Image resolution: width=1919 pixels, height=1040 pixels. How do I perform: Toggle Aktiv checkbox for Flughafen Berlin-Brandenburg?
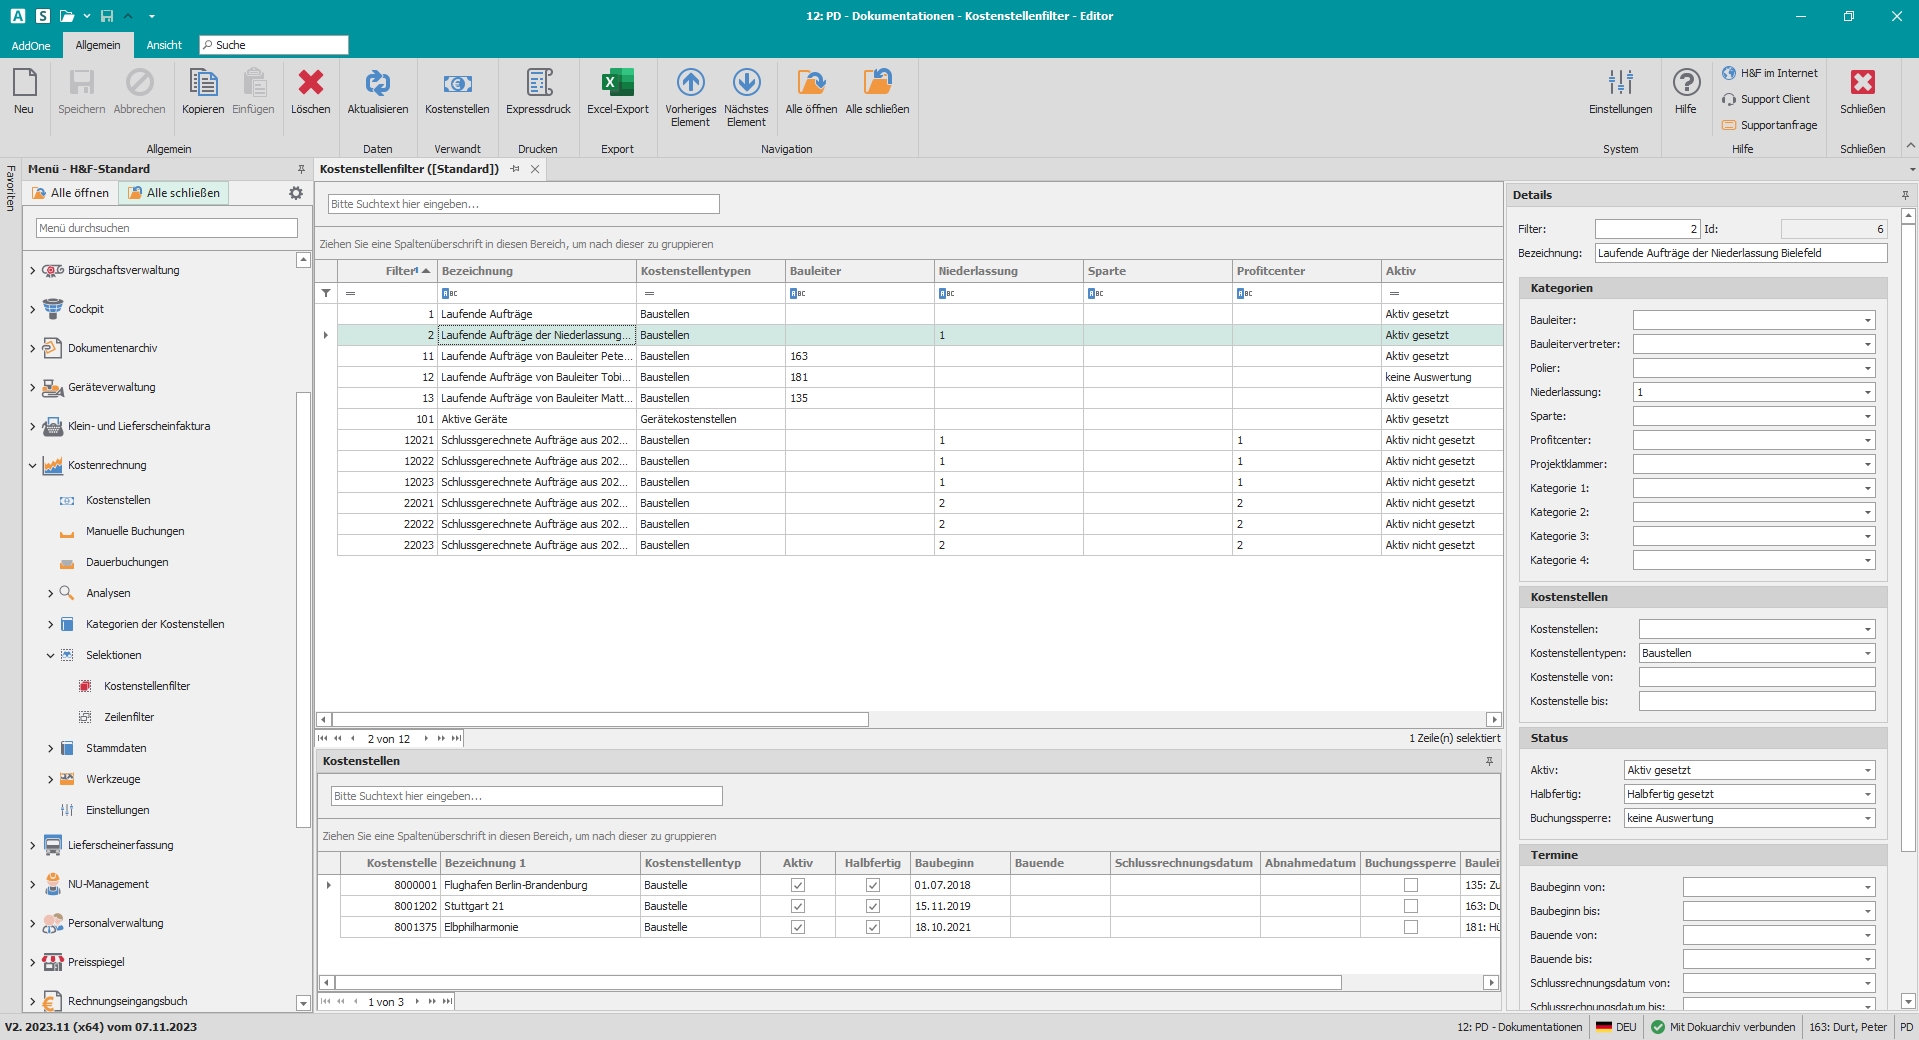(x=798, y=885)
